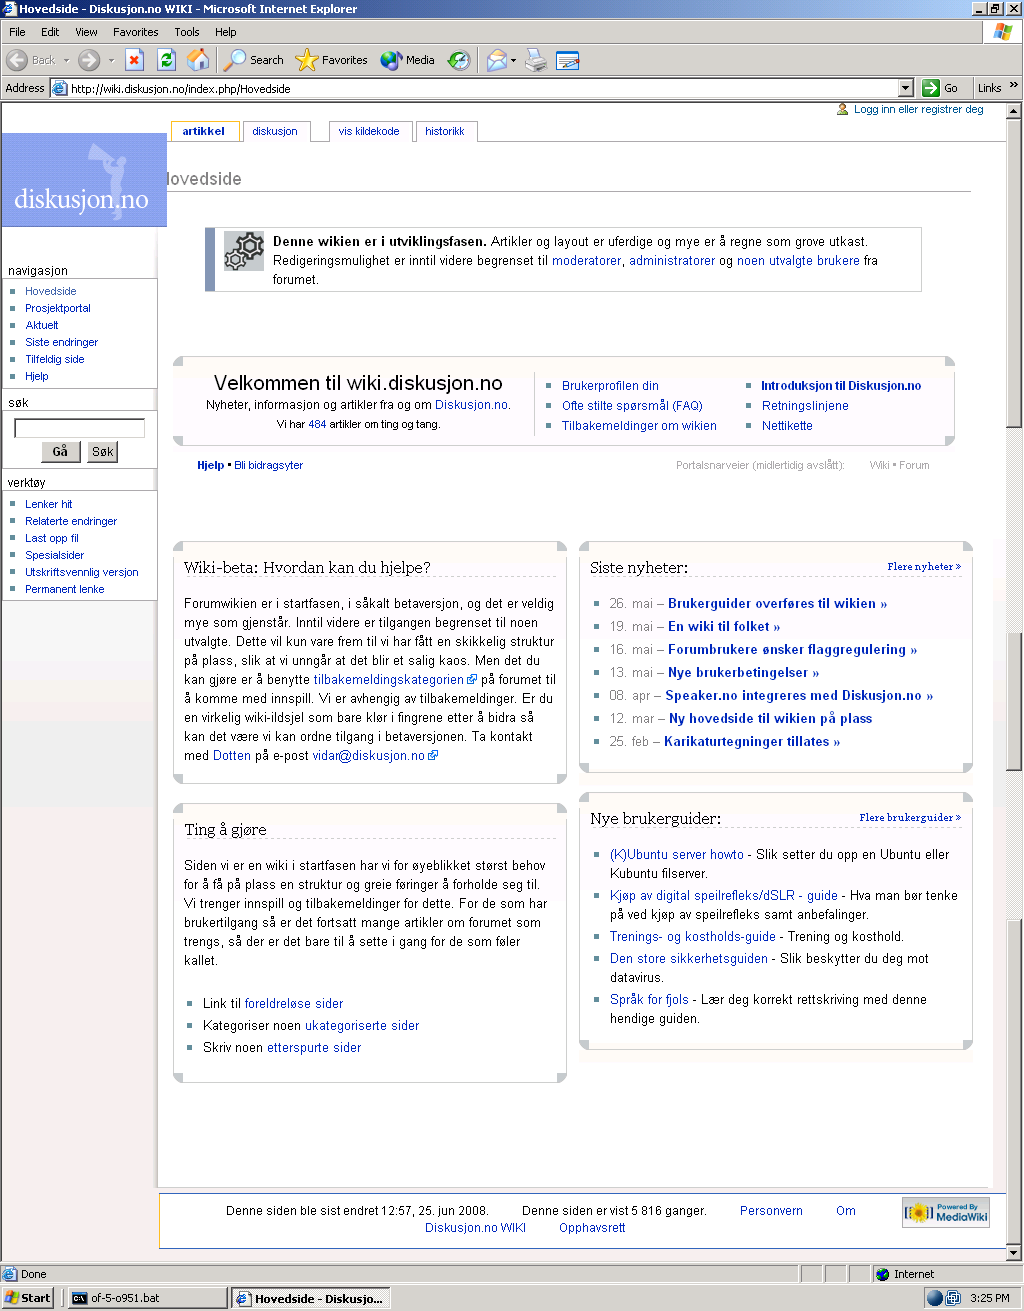The image size is (1024, 1311).
Task: Click the address bar URL field
Action: [482, 88]
